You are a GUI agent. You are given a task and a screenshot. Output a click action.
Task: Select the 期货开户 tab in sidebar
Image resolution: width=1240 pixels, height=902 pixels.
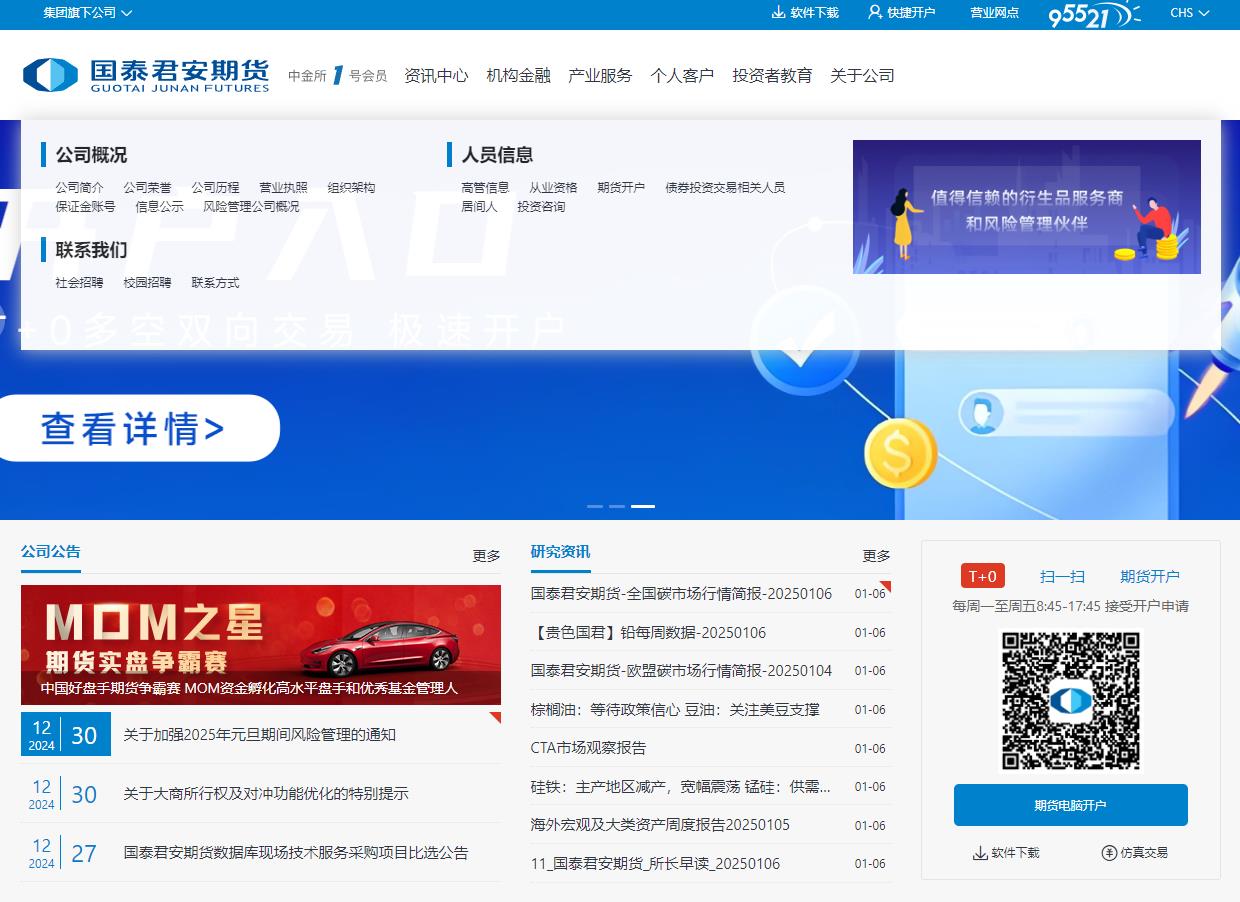point(1150,576)
